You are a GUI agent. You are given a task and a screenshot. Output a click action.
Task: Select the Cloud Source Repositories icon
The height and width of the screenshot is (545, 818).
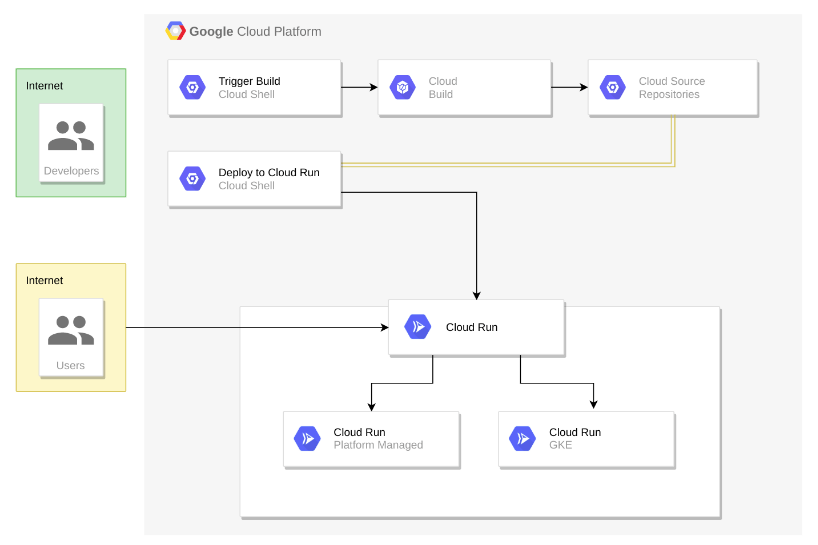pyautogui.click(x=612, y=87)
